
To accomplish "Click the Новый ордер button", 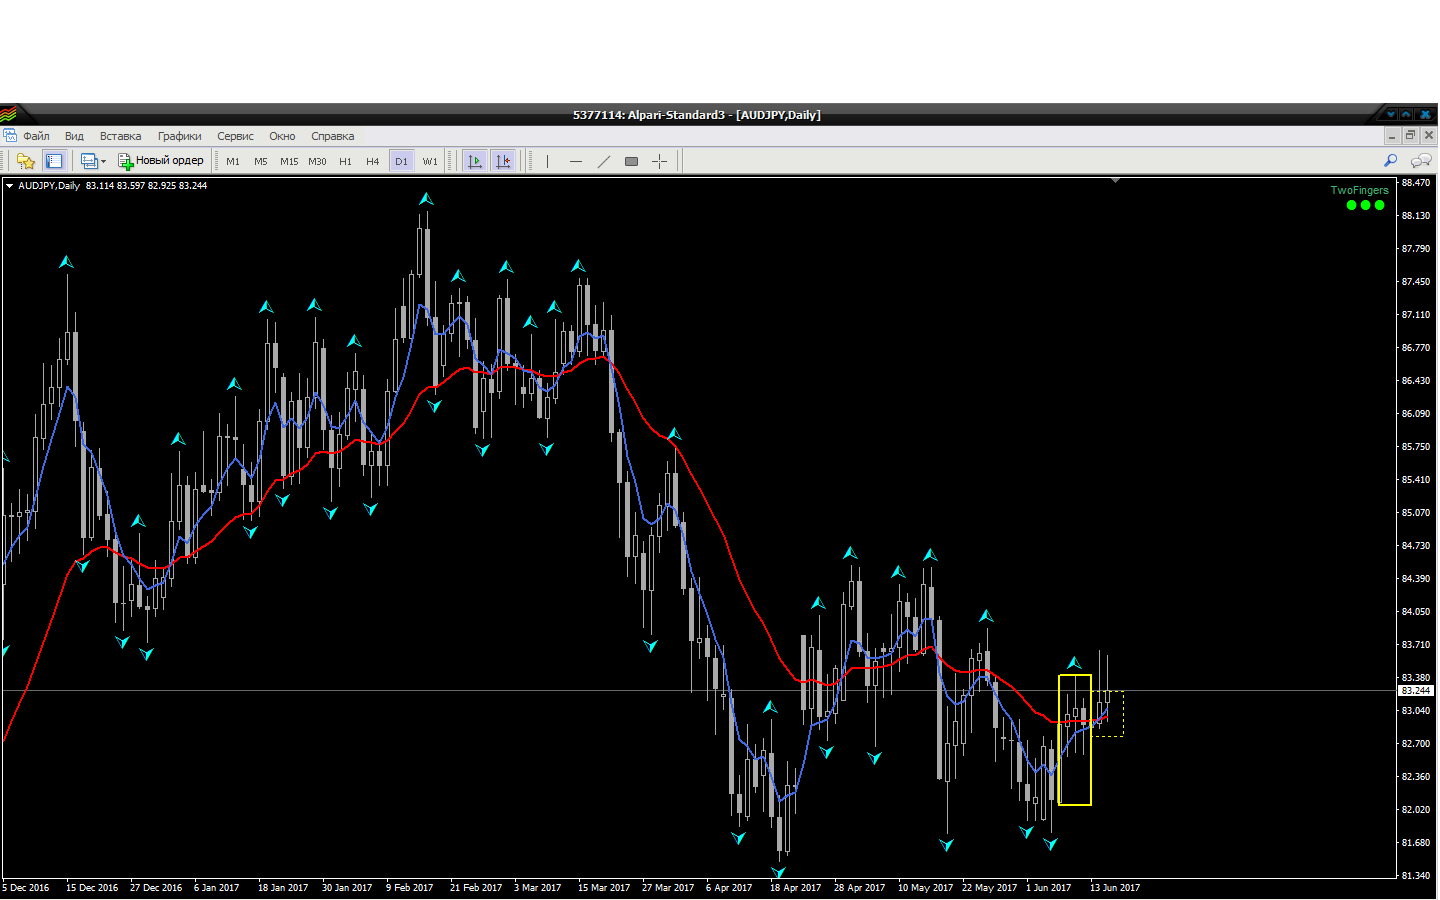I will 160,161.
